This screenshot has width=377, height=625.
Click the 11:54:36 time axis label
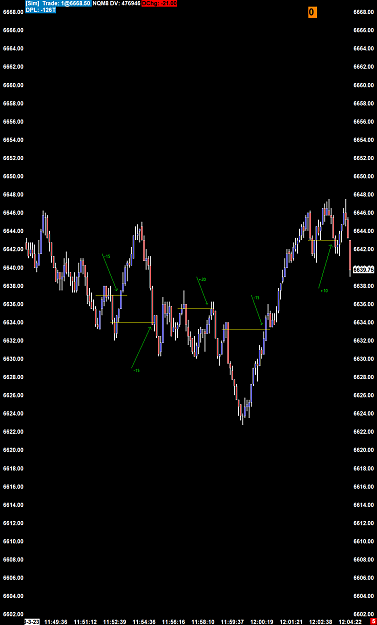tap(144, 622)
